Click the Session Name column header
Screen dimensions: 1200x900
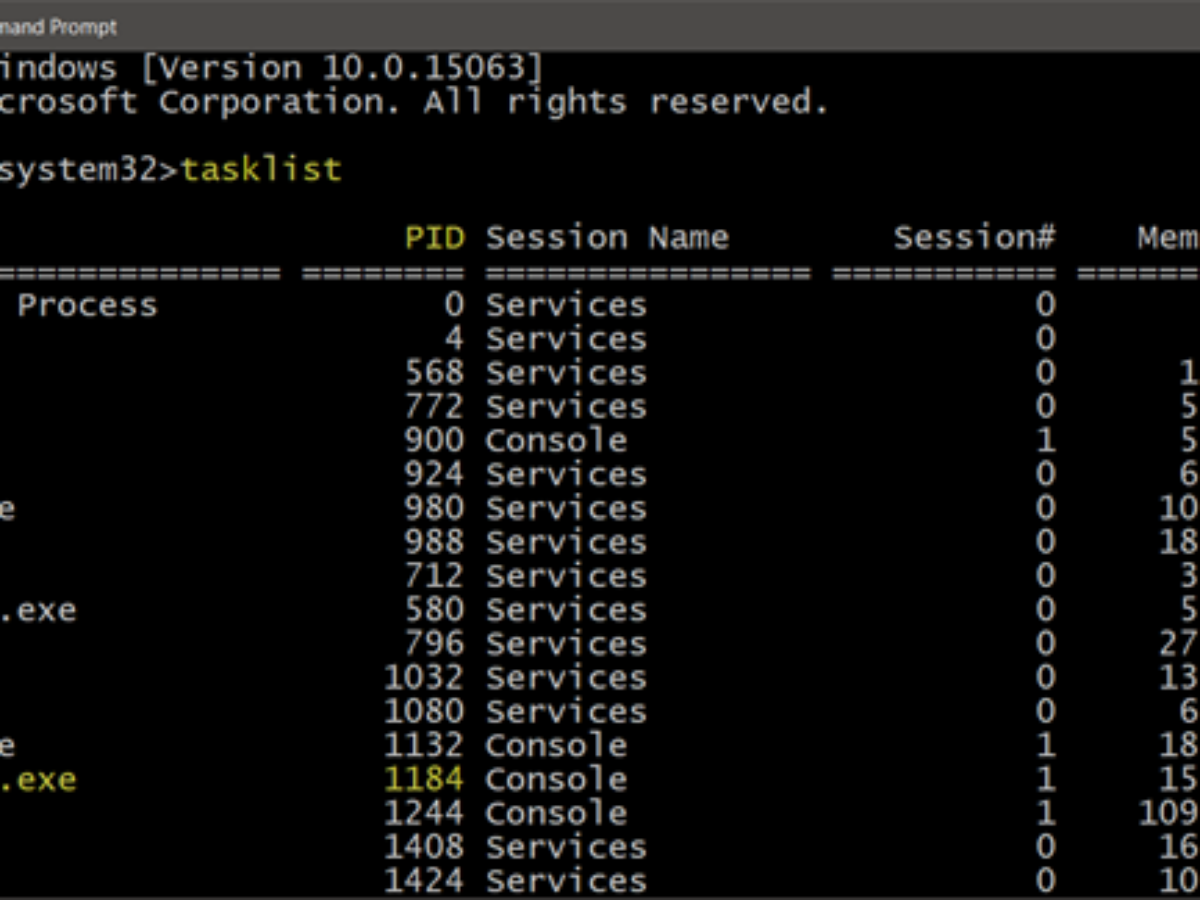click(607, 238)
